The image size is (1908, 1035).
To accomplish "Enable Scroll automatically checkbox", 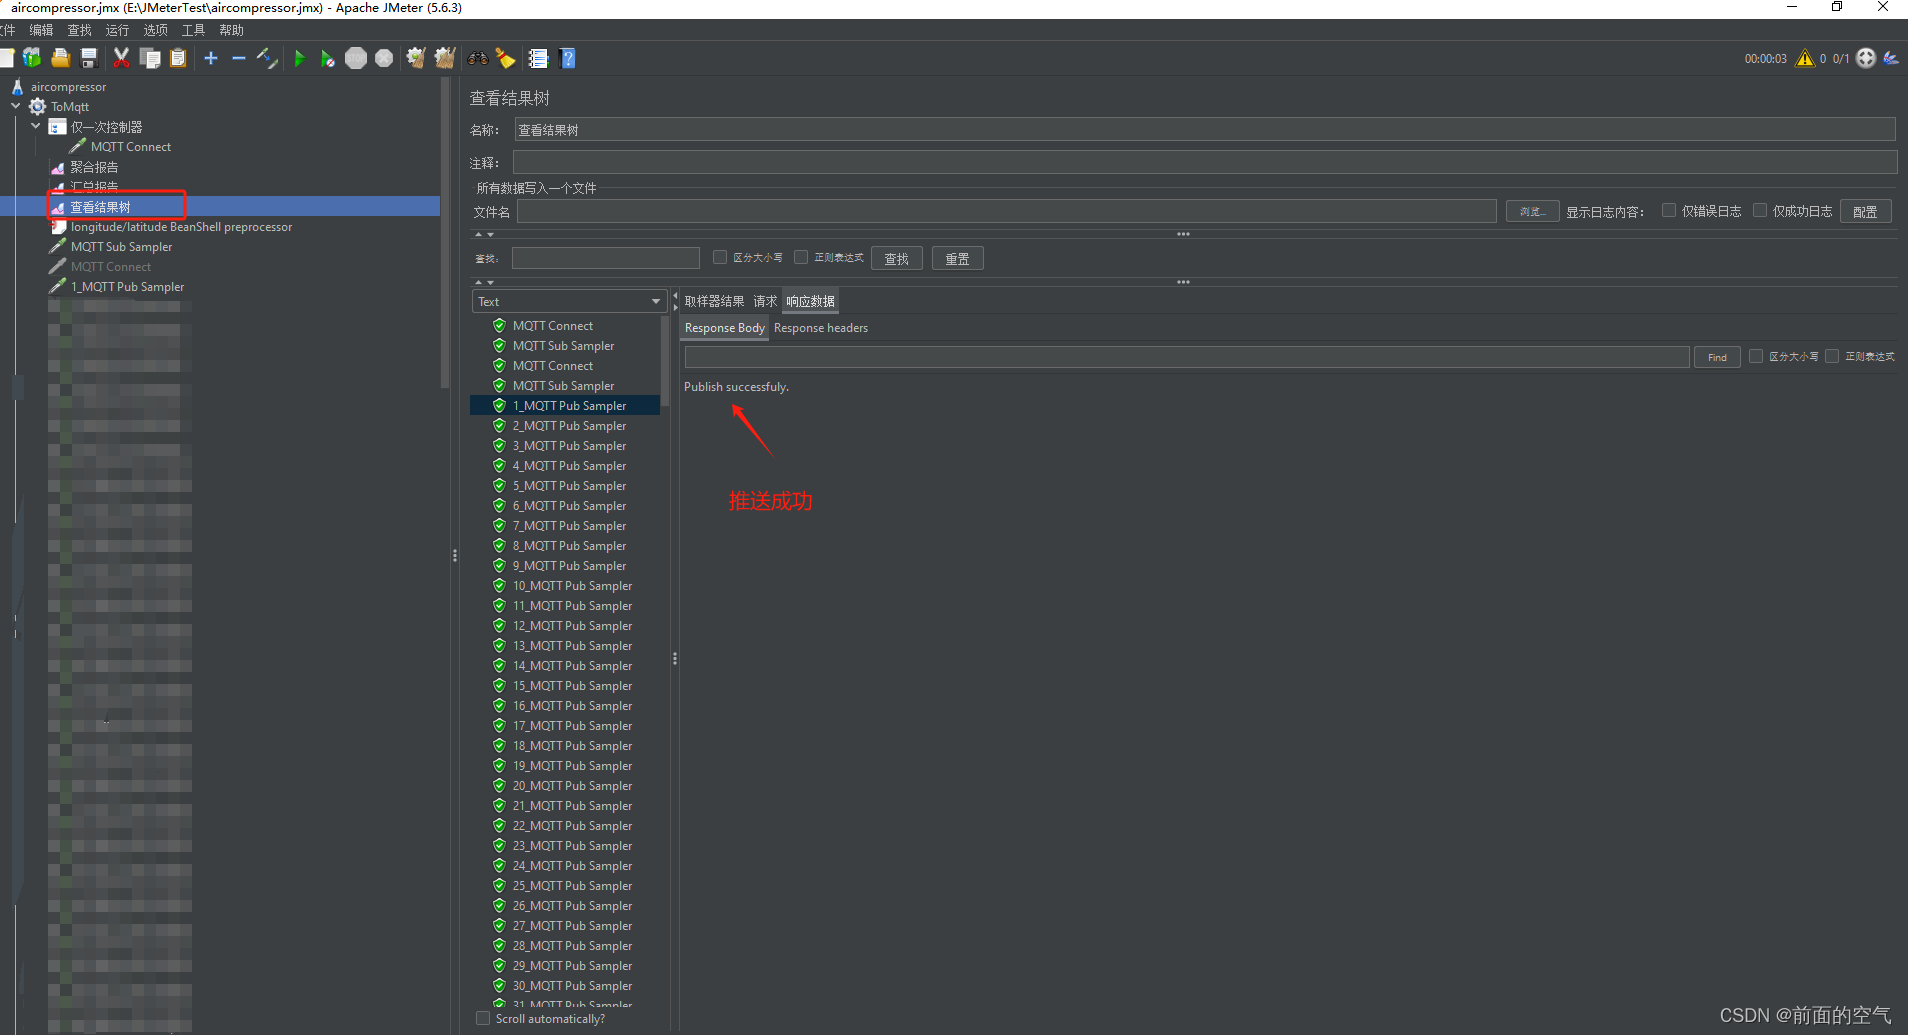I will pyautogui.click(x=483, y=1018).
